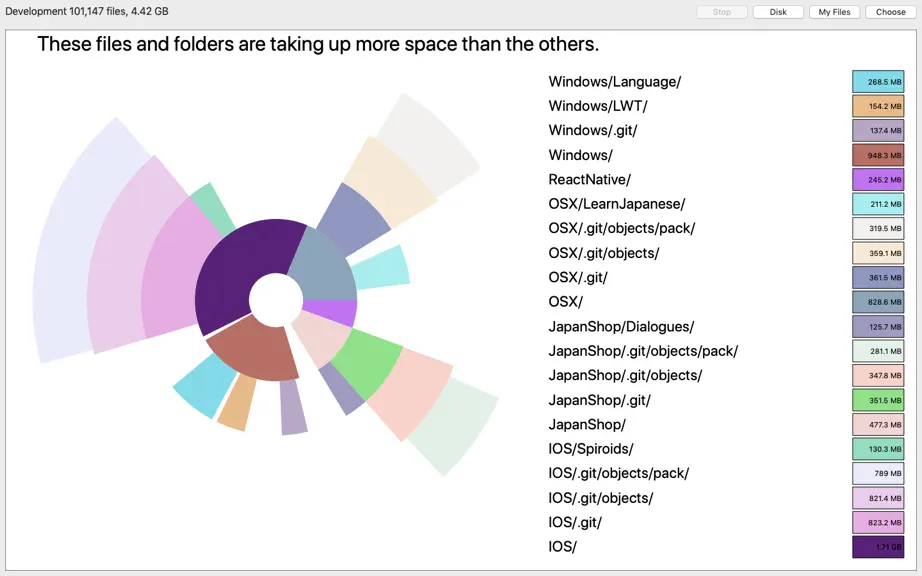Click the 245.2 MB ReactNative swatch
This screenshot has width=922, height=576.
[878, 180]
